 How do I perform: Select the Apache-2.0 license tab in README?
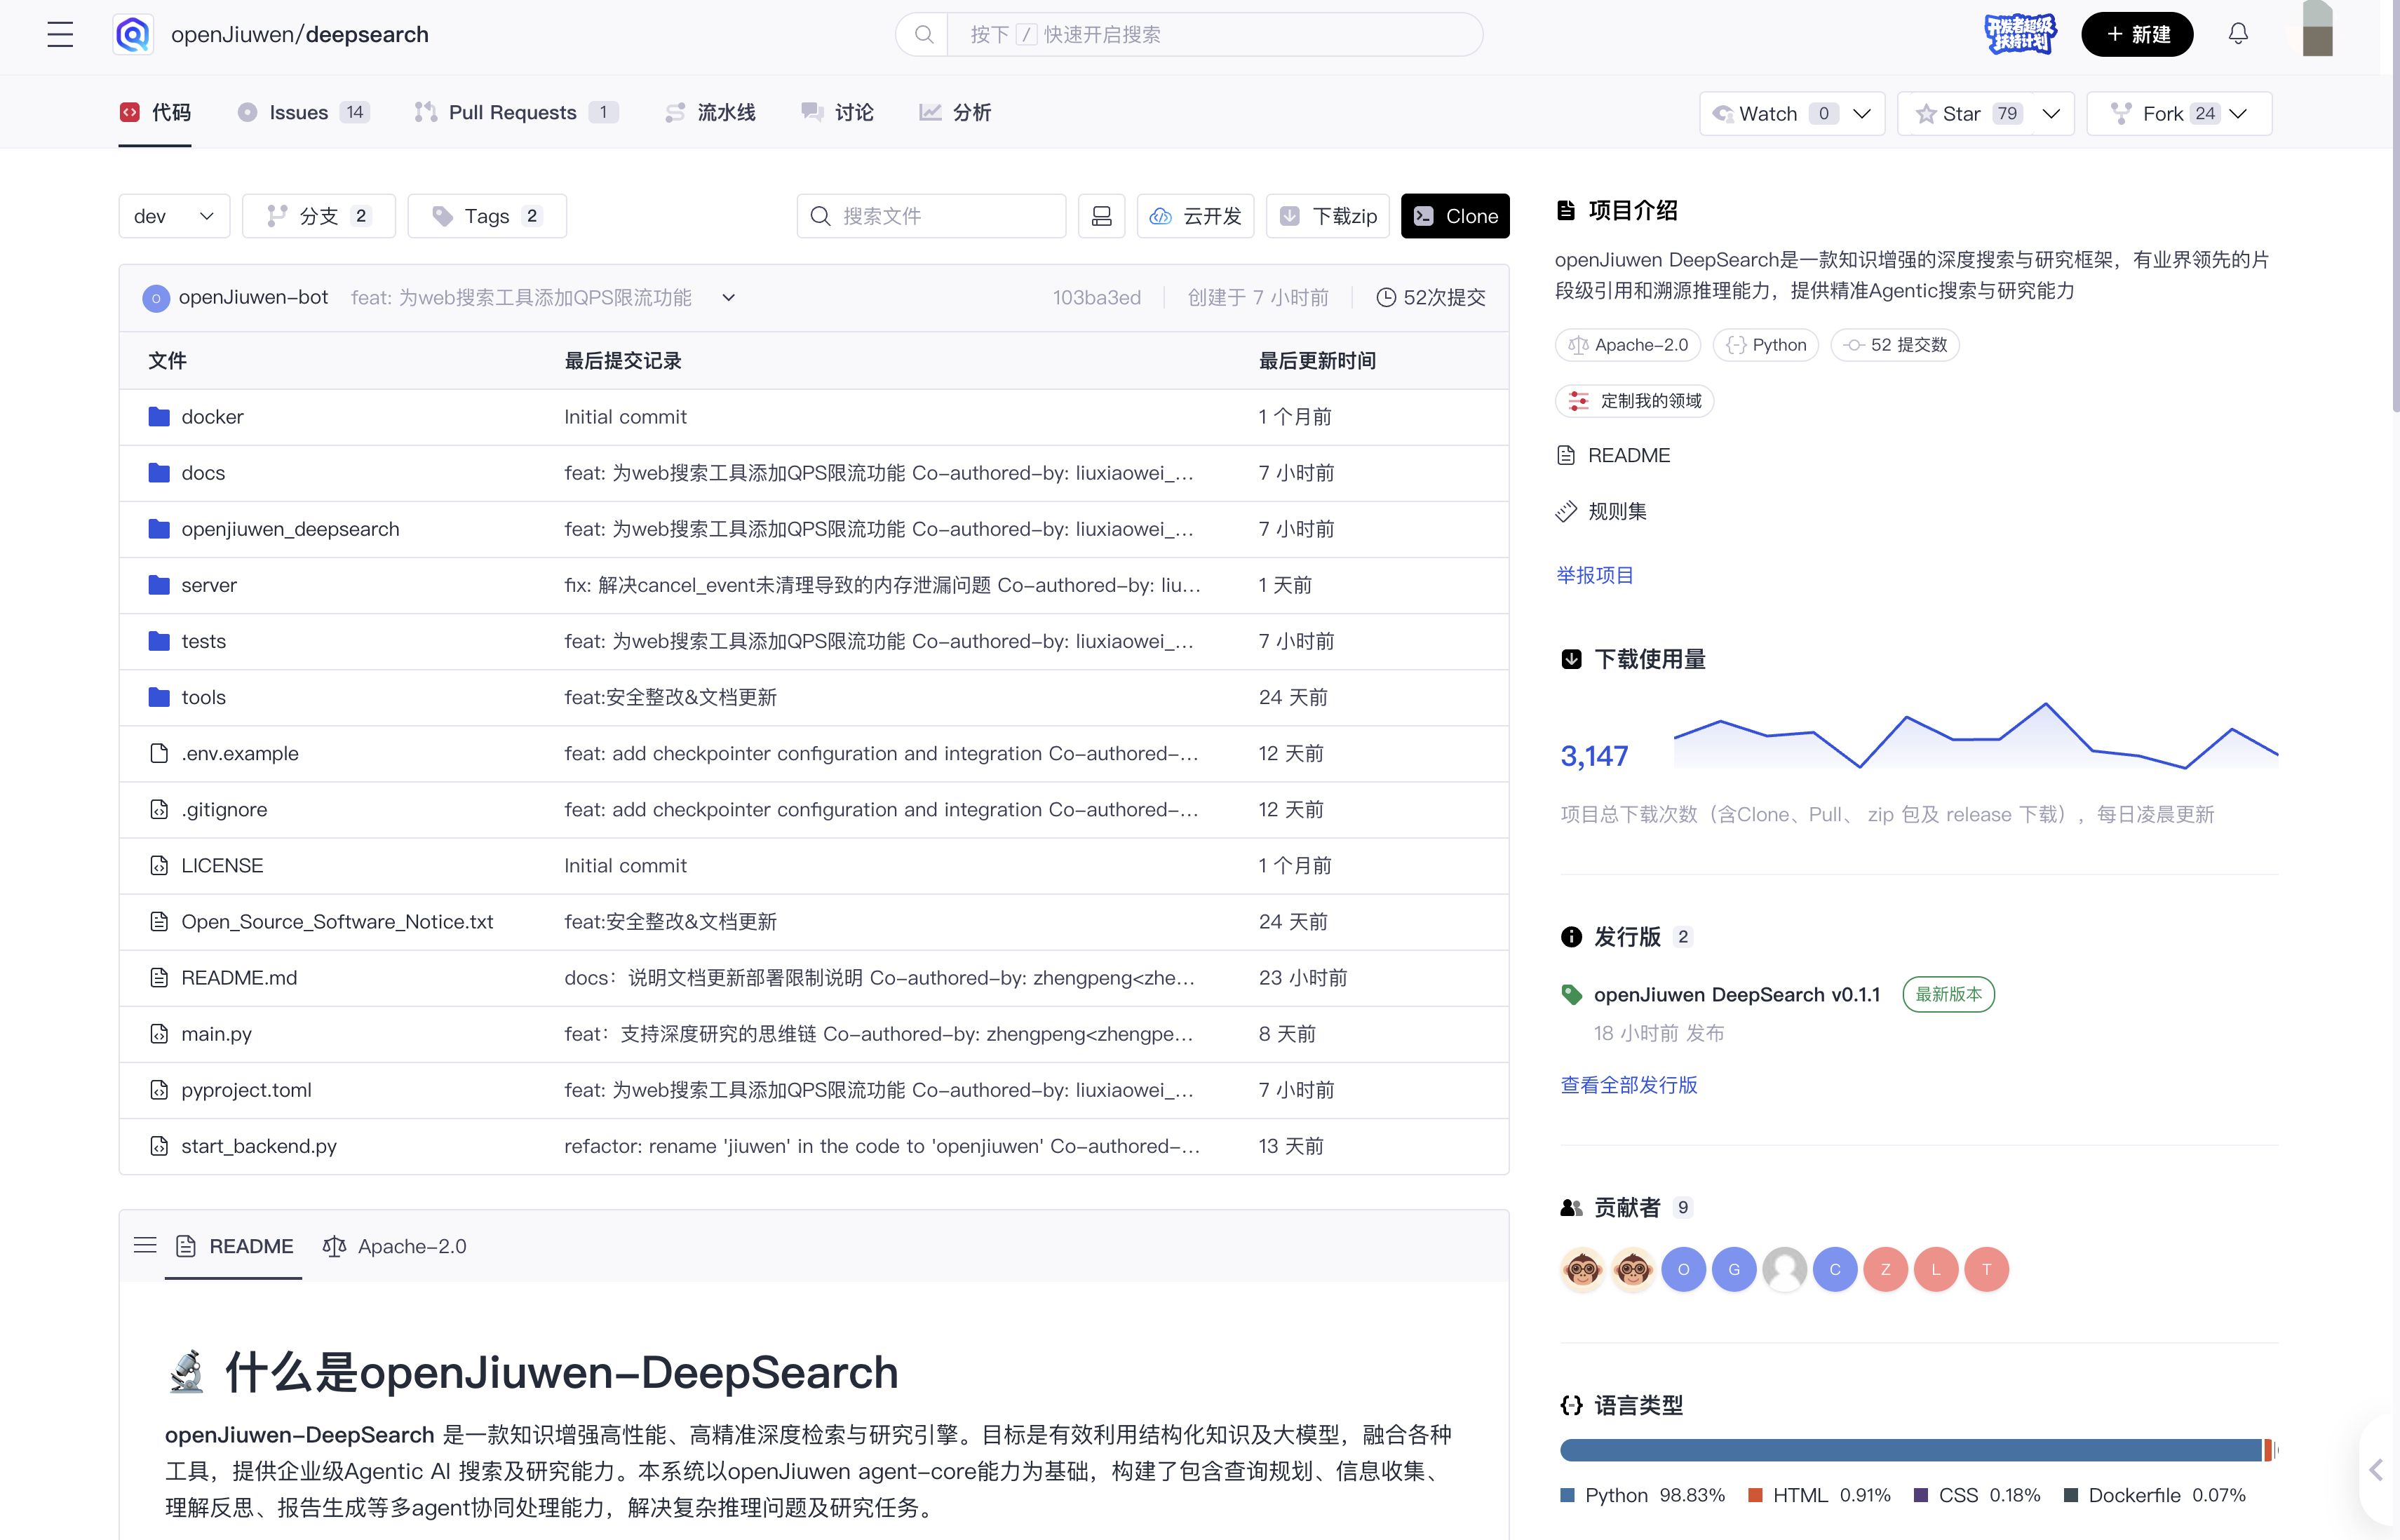point(395,1246)
